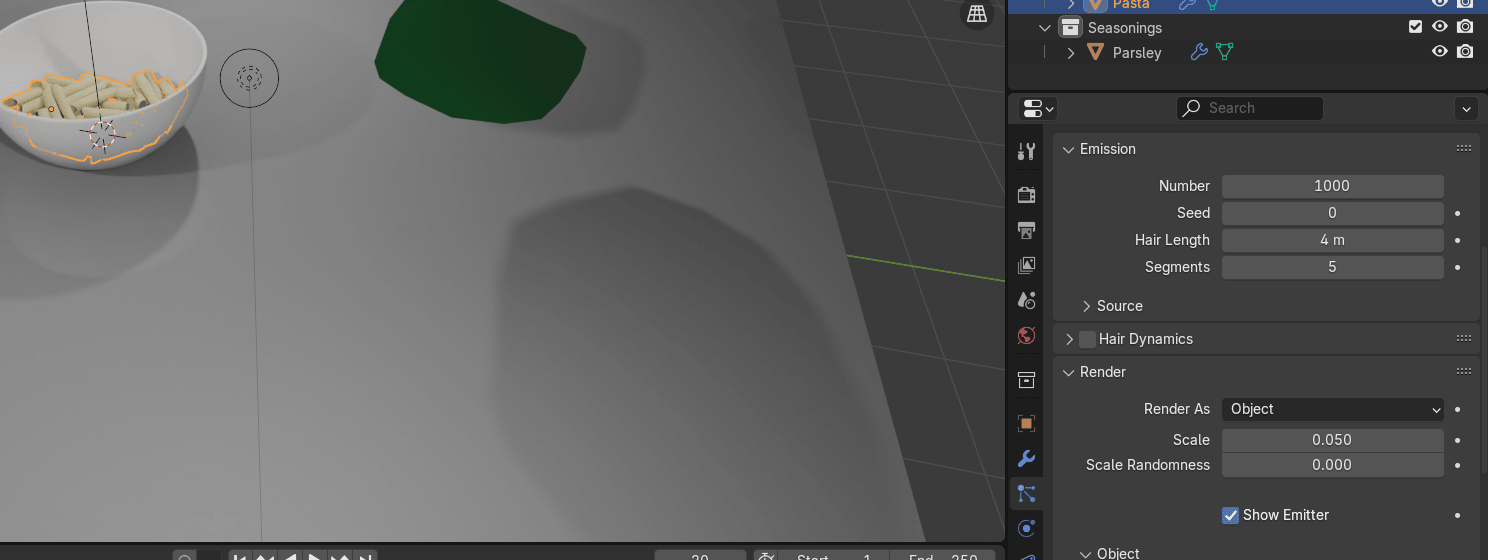1488x560 pixels.
Task: Enable the Hair Dynamics checkbox
Action: (1087, 339)
